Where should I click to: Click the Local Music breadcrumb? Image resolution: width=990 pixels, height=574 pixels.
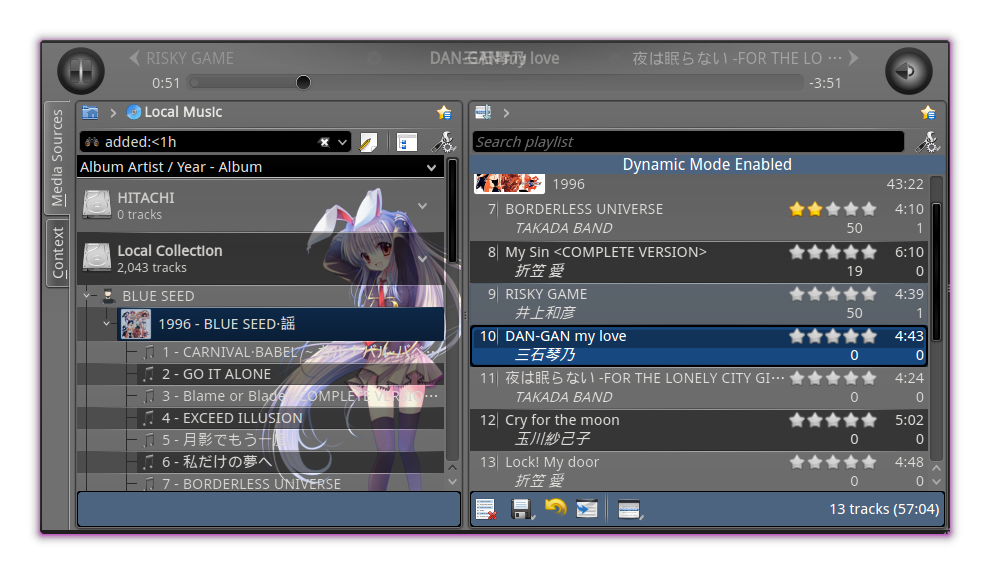(175, 112)
